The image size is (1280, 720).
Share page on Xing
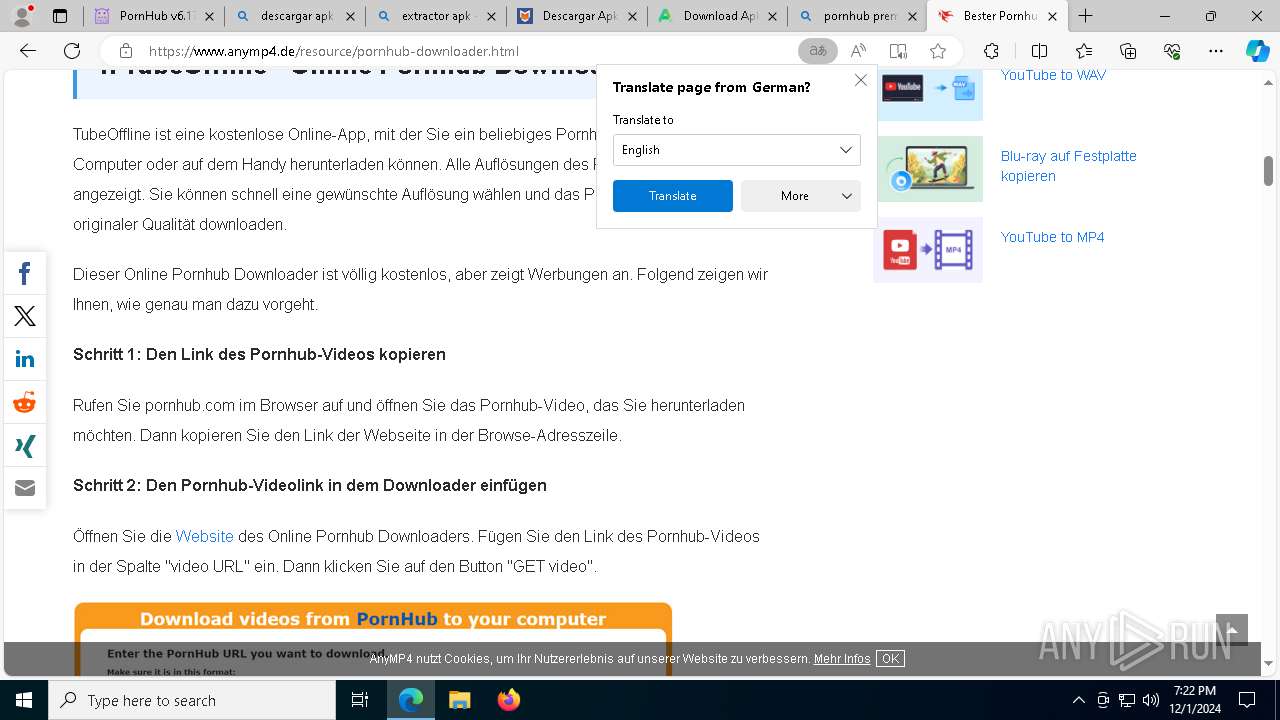click(25, 445)
